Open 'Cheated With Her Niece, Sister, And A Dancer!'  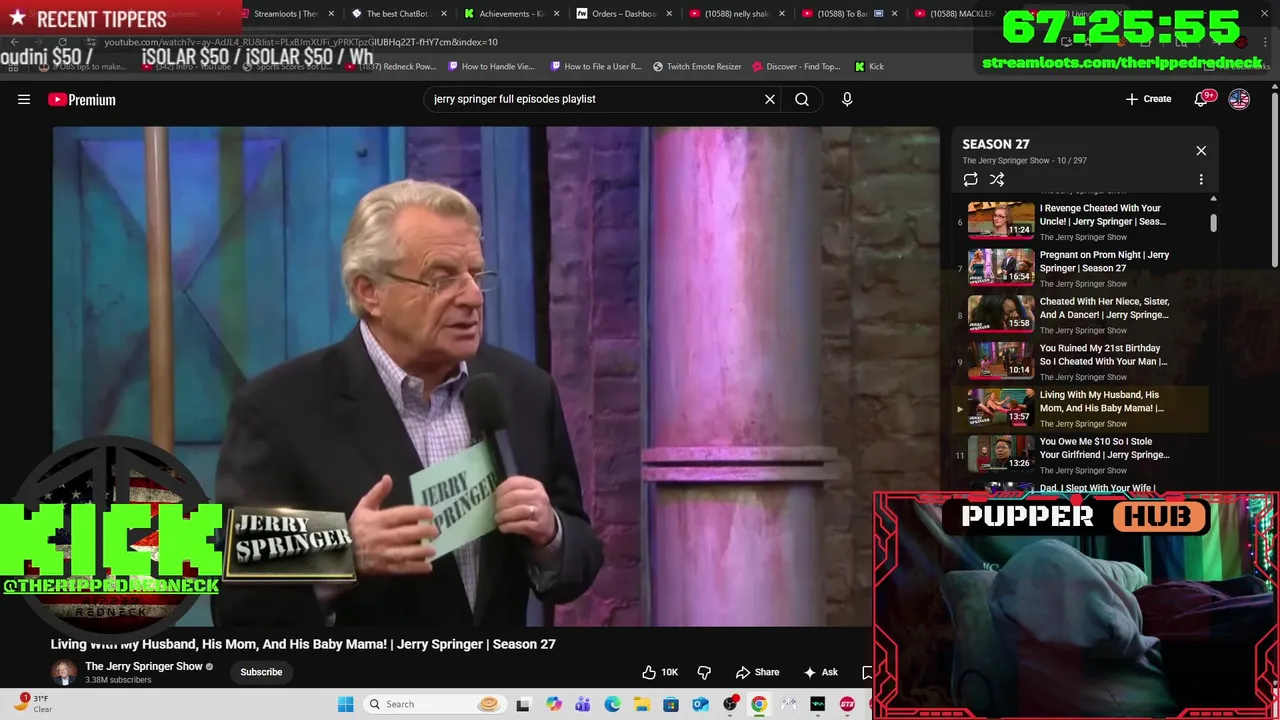tap(1079, 315)
